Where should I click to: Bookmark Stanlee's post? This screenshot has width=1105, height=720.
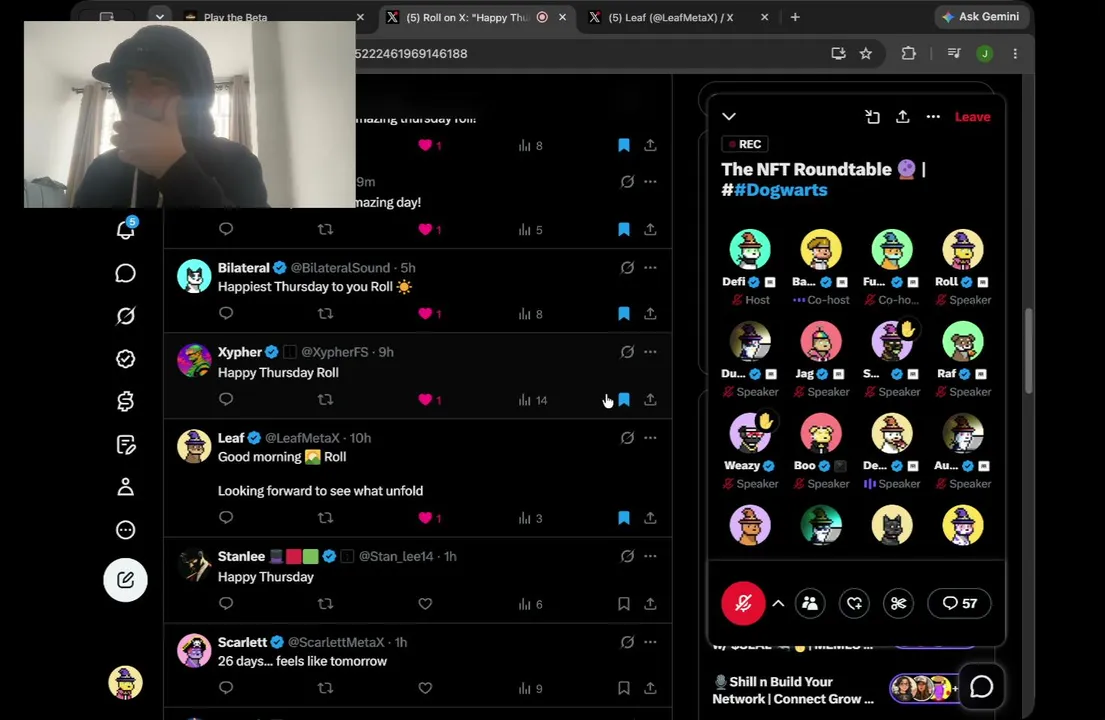[x=624, y=604]
